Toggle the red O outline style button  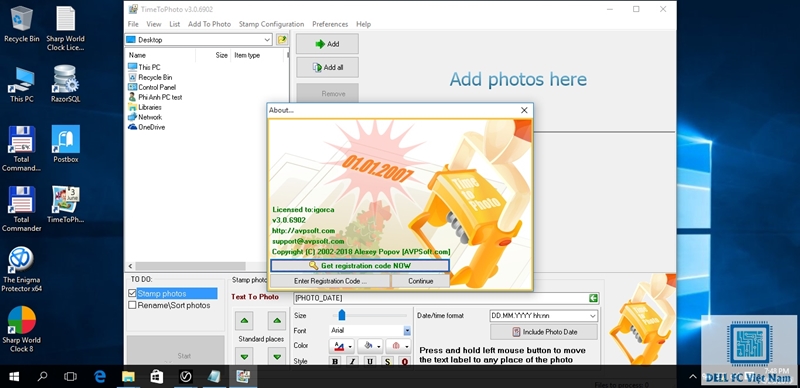(405, 361)
